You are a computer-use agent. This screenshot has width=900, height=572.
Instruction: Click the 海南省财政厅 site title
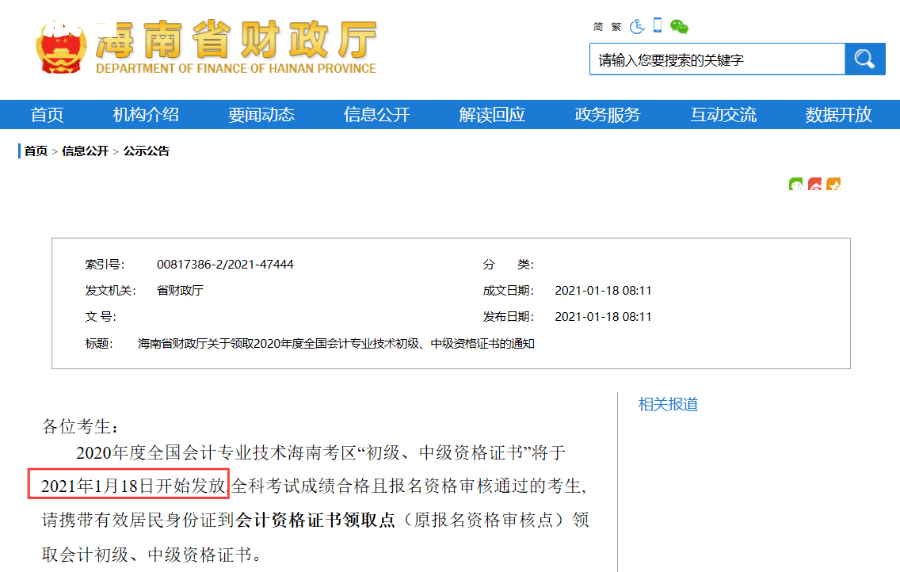236,40
